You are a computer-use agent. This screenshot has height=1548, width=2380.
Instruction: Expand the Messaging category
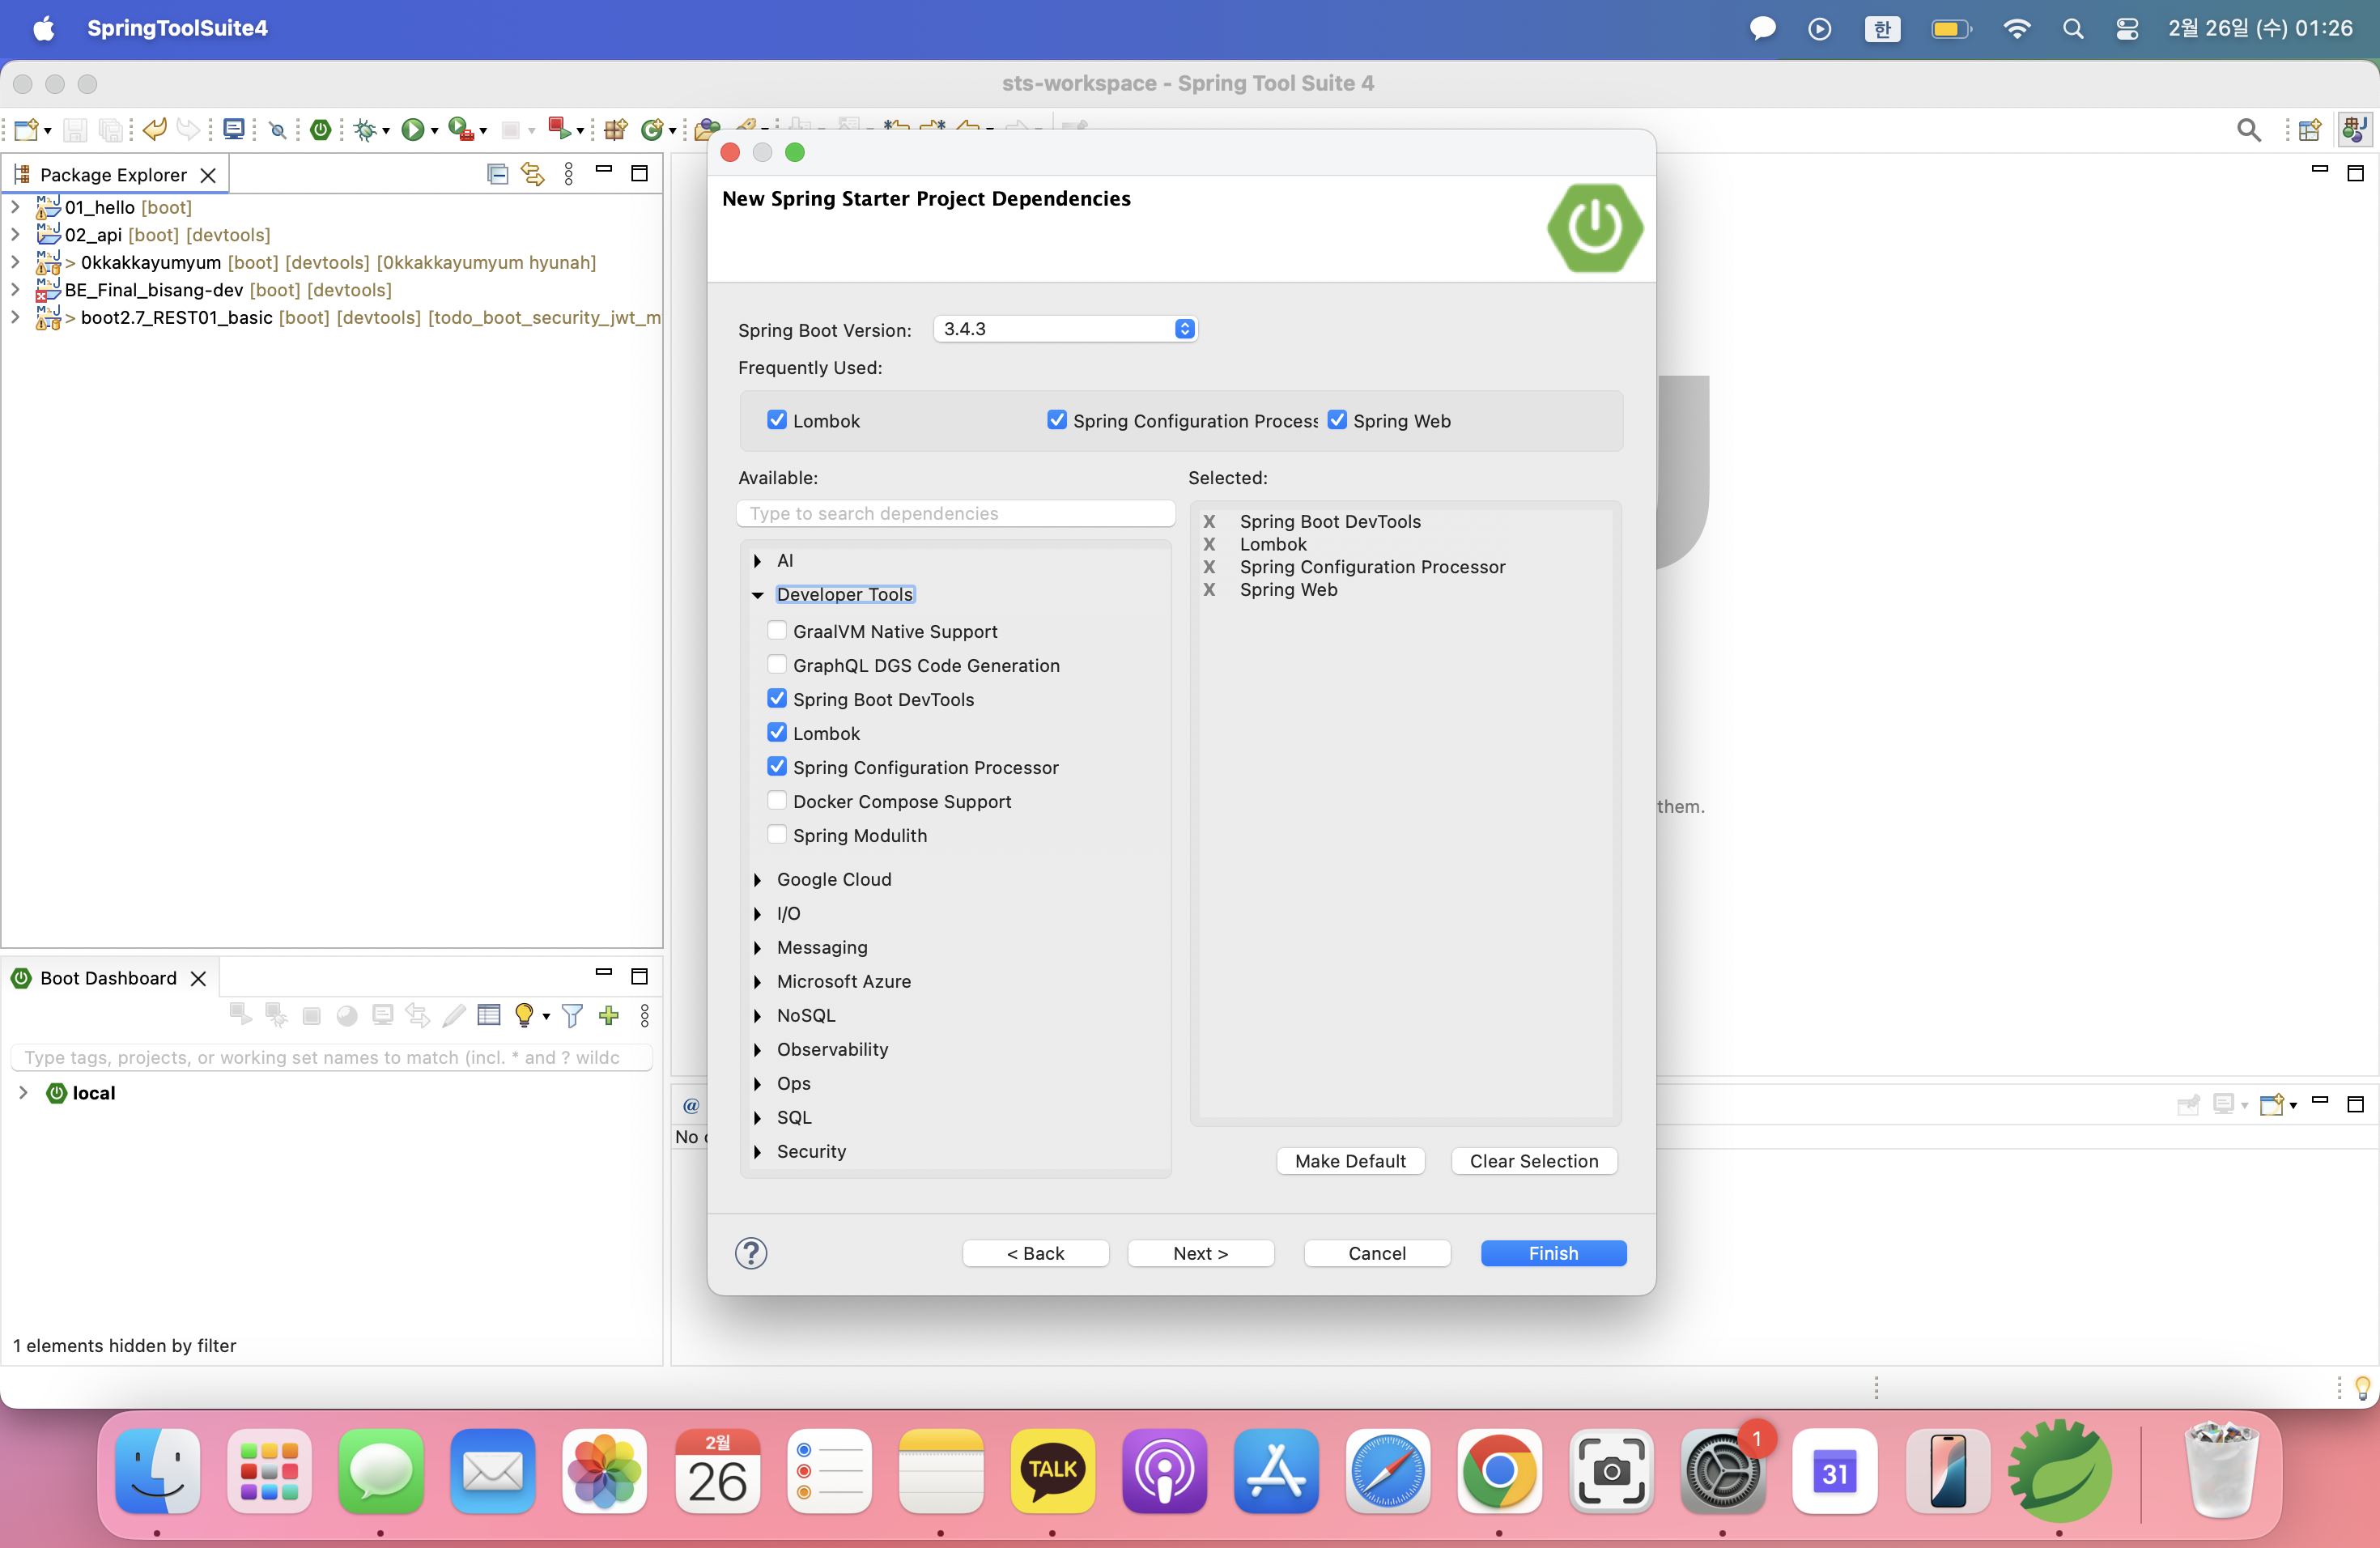tap(758, 948)
